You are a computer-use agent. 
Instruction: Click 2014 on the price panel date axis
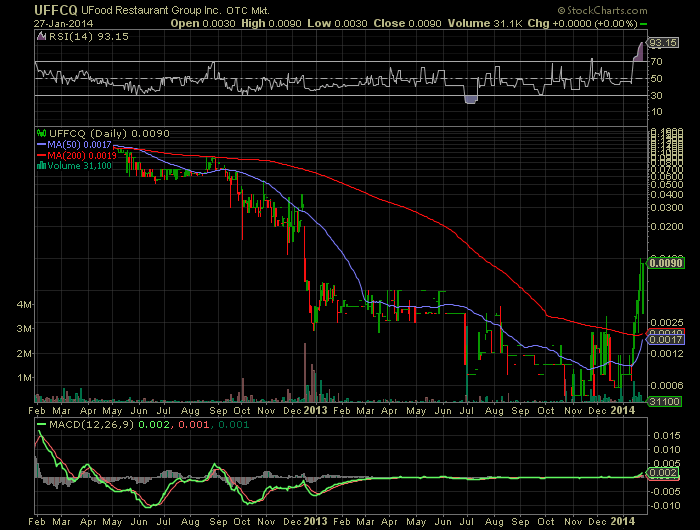(x=622, y=410)
